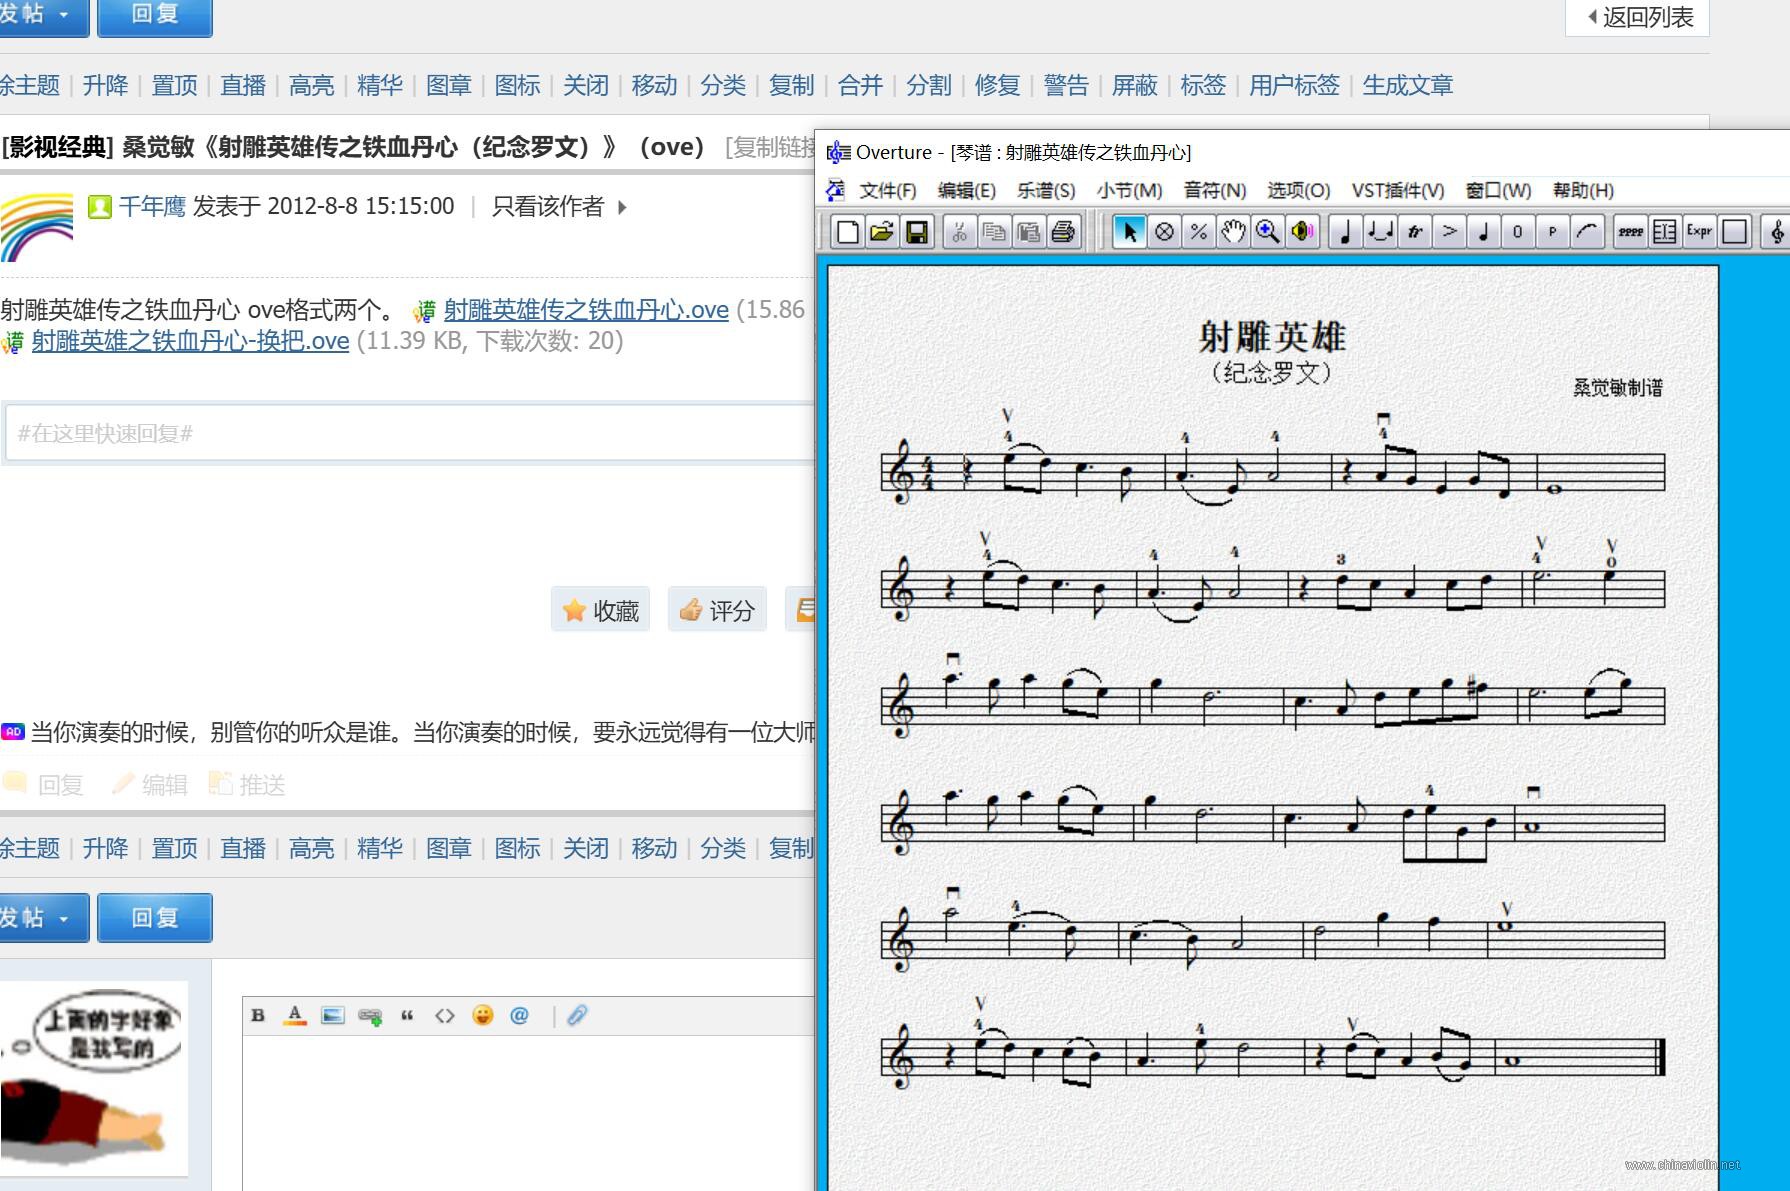The image size is (1790, 1191).
Task: Click the New document icon in Overture
Action: pyautogui.click(x=847, y=232)
